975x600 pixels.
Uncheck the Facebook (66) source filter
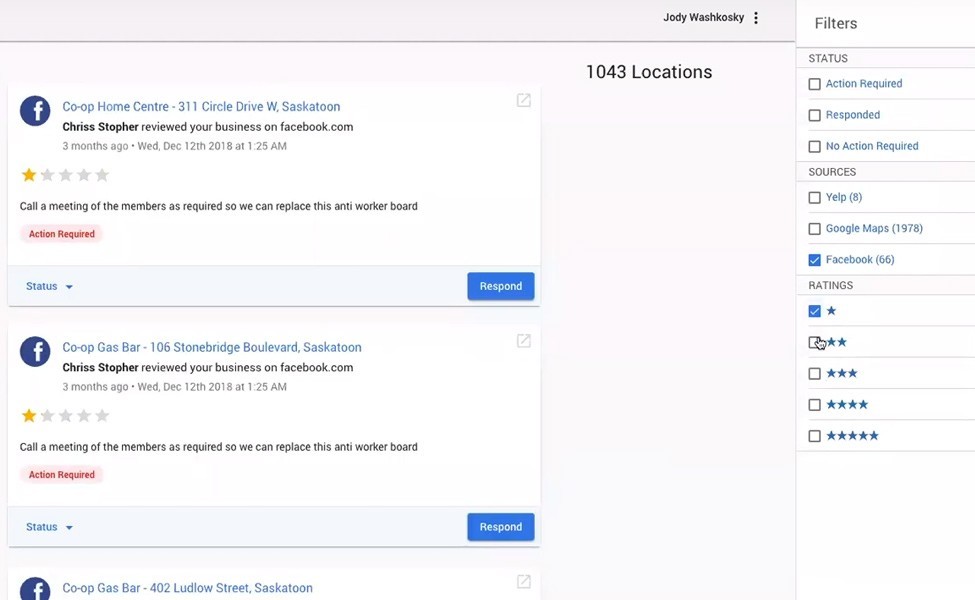click(815, 260)
